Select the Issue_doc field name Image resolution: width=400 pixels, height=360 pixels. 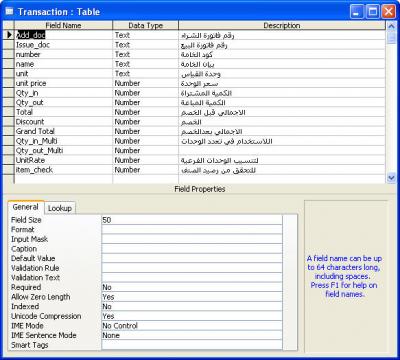click(63, 45)
